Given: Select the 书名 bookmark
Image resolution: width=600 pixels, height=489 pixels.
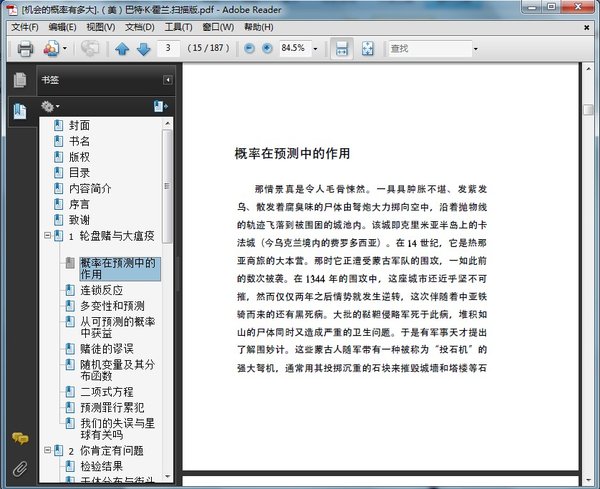Looking at the screenshot, I should 79,141.
